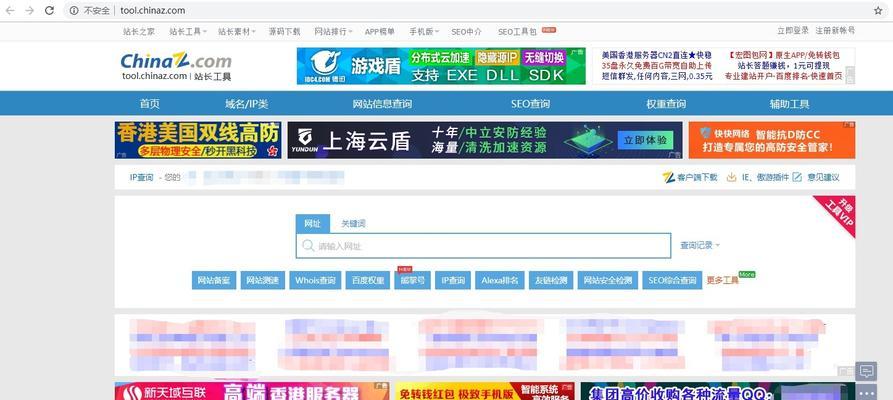
Task: Click the browser back arrow
Action: click(x=10, y=10)
